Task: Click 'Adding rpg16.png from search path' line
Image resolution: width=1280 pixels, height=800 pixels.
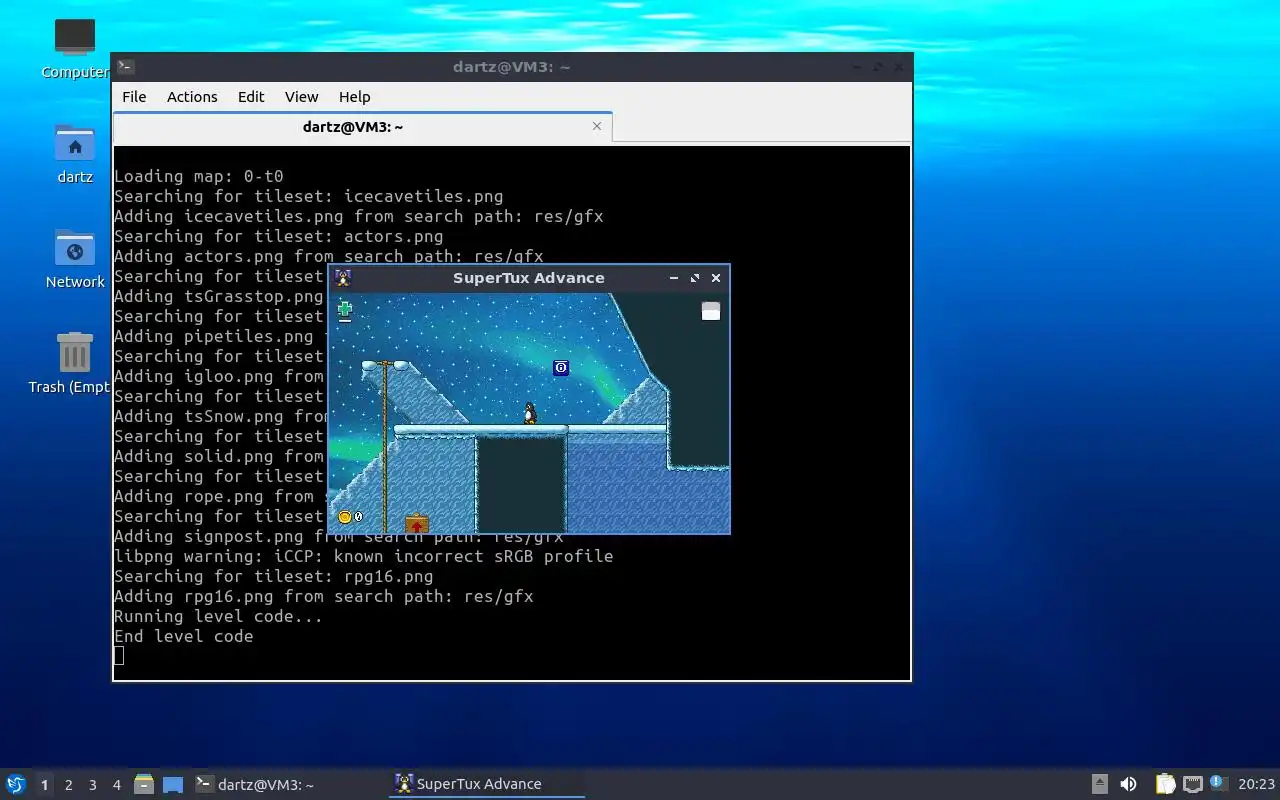Action: tap(324, 596)
